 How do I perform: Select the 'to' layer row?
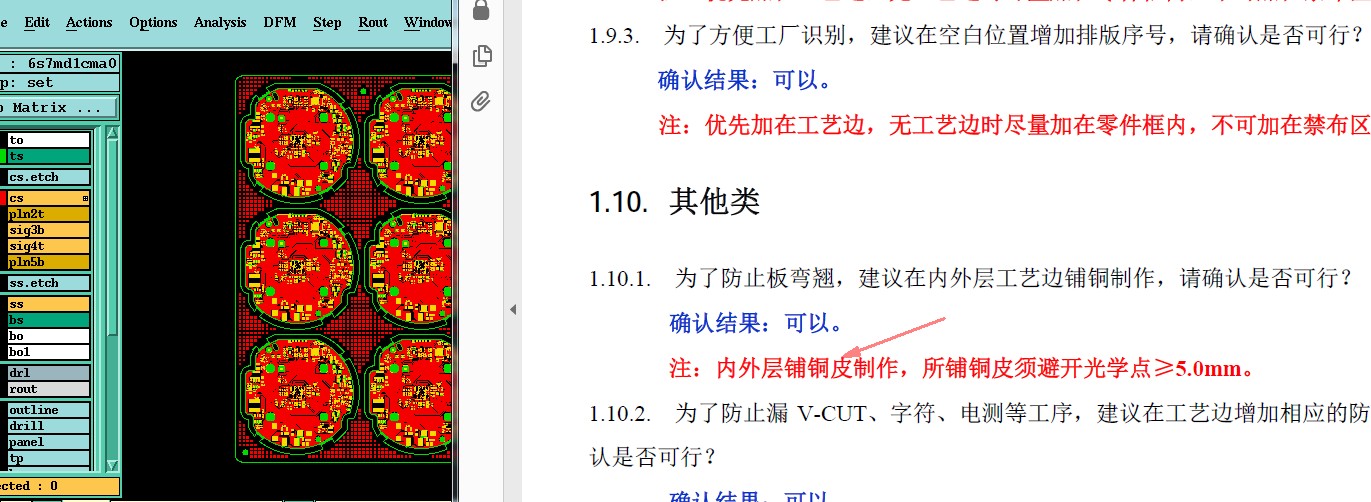49,140
